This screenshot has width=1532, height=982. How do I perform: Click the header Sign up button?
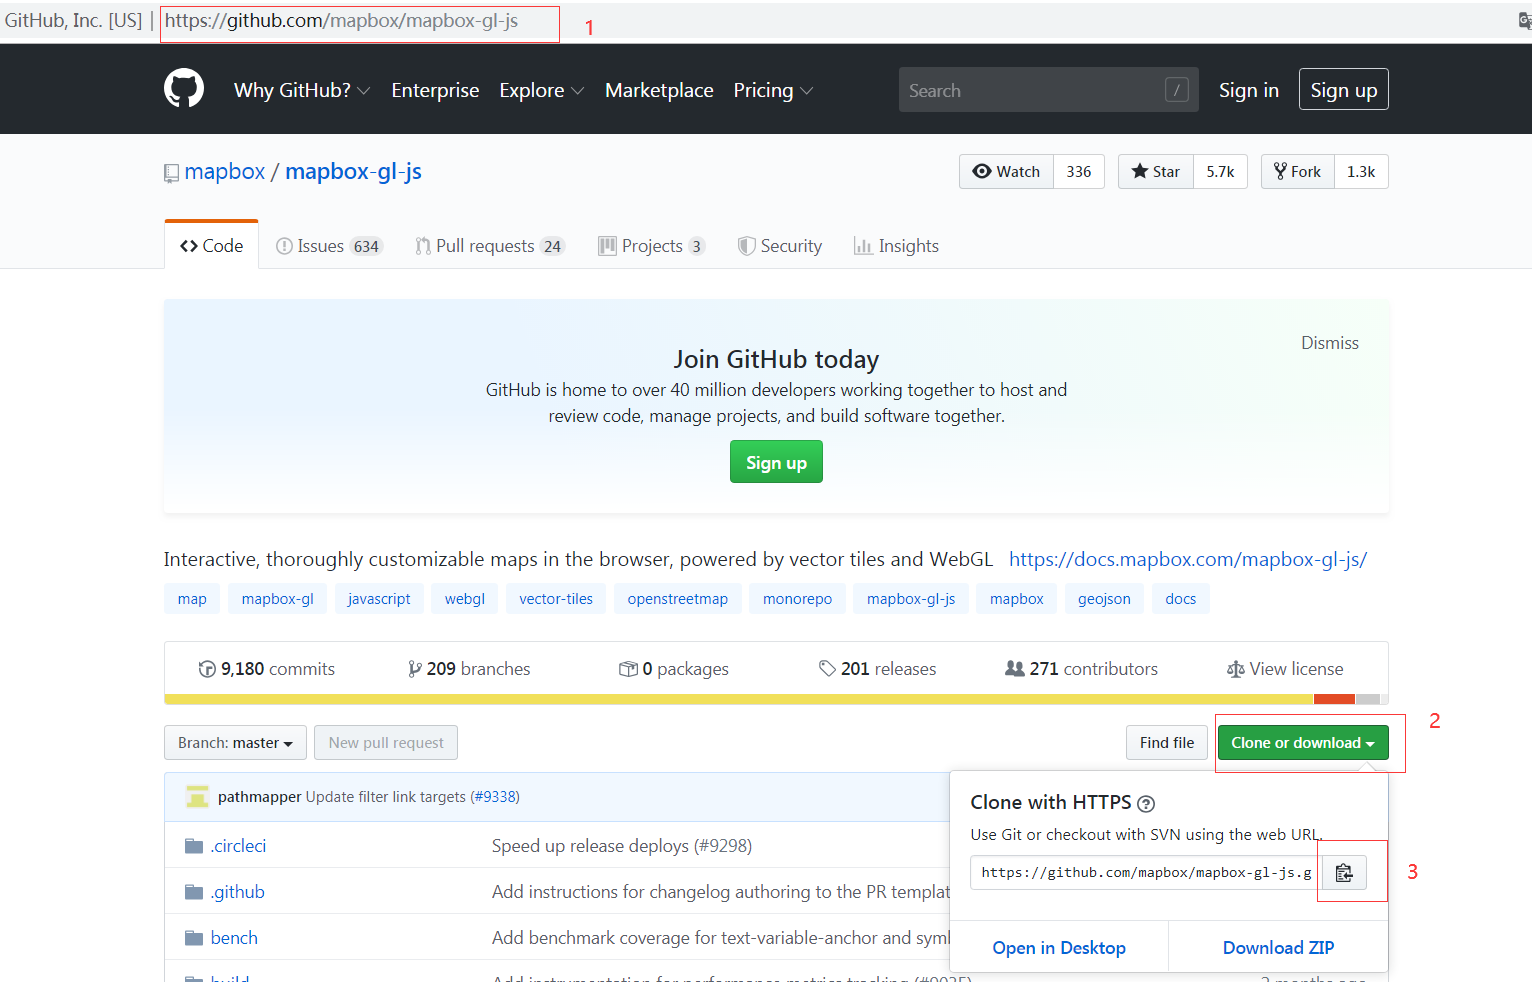click(x=1343, y=90)
